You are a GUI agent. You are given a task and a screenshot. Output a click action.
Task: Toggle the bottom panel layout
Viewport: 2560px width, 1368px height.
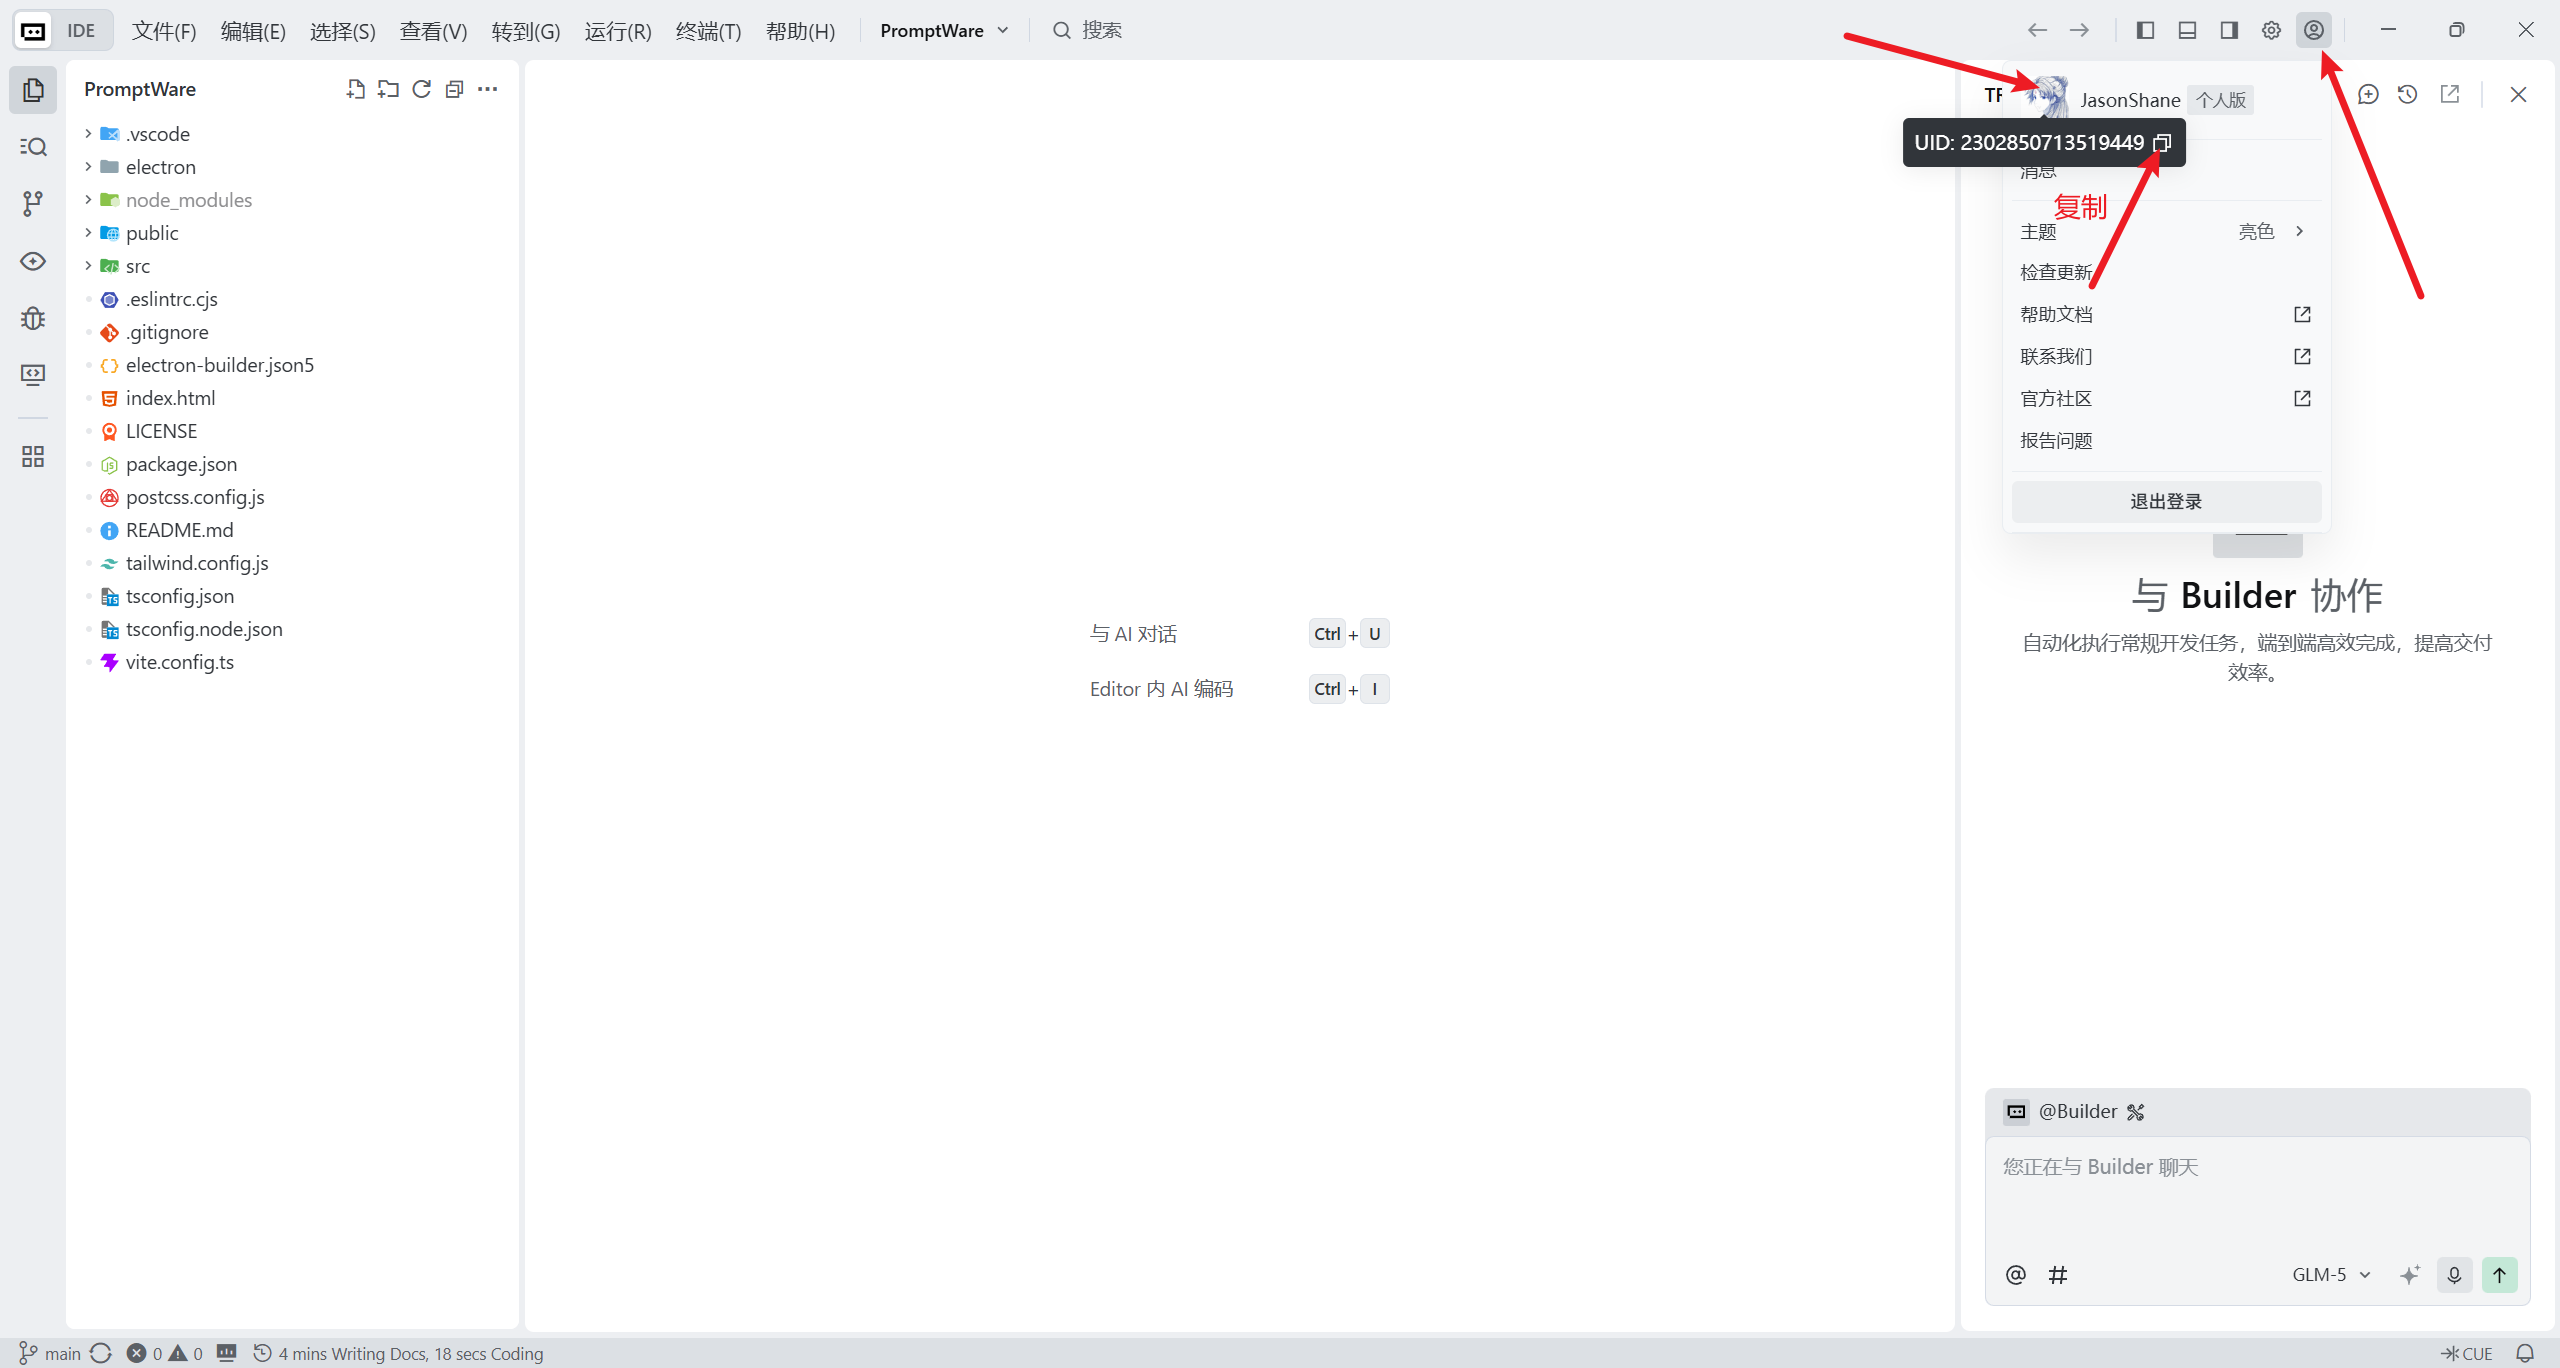pos(2187,30)
